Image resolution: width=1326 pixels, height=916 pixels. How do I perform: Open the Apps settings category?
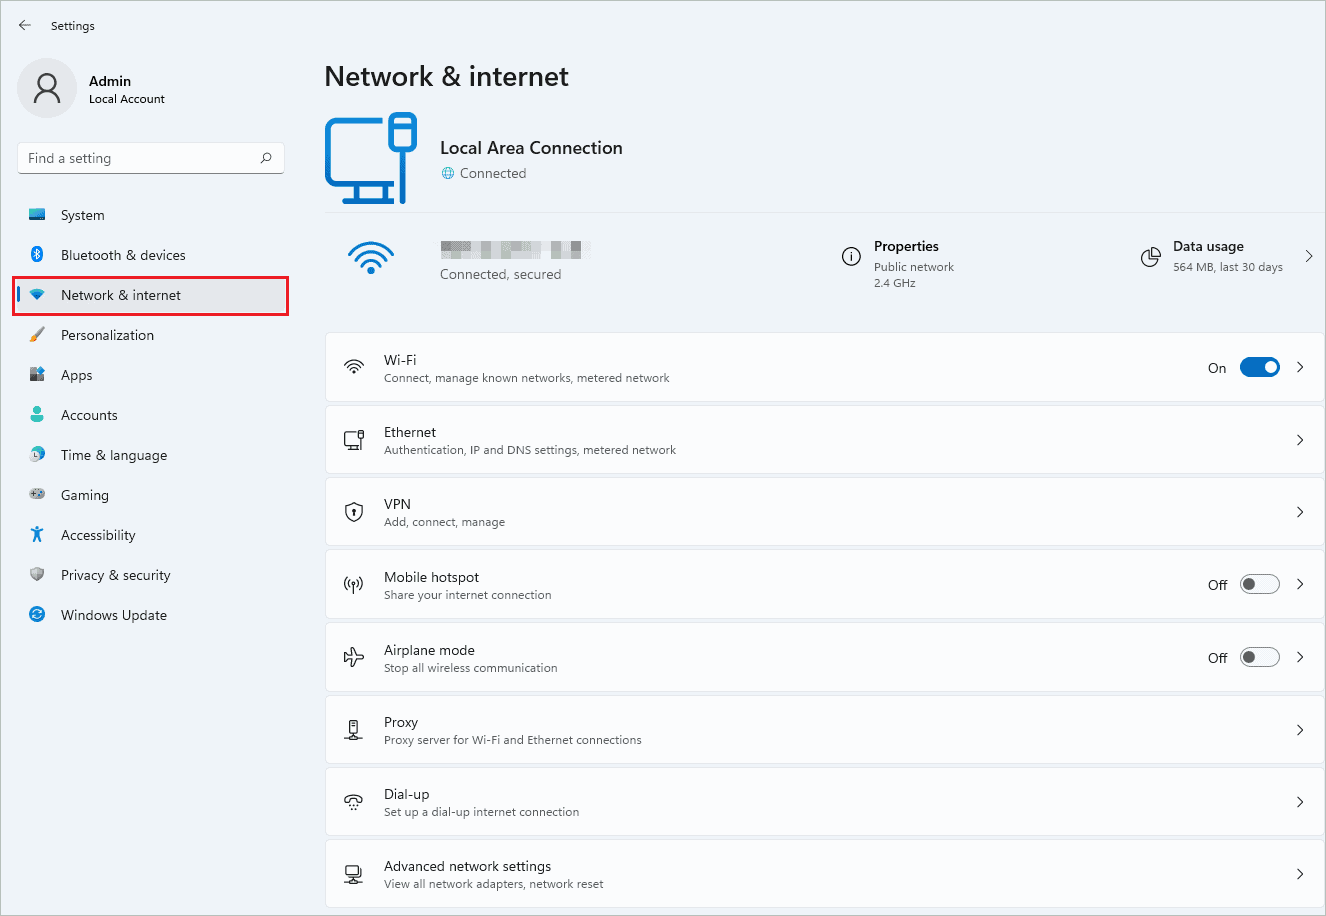point(151,375)
